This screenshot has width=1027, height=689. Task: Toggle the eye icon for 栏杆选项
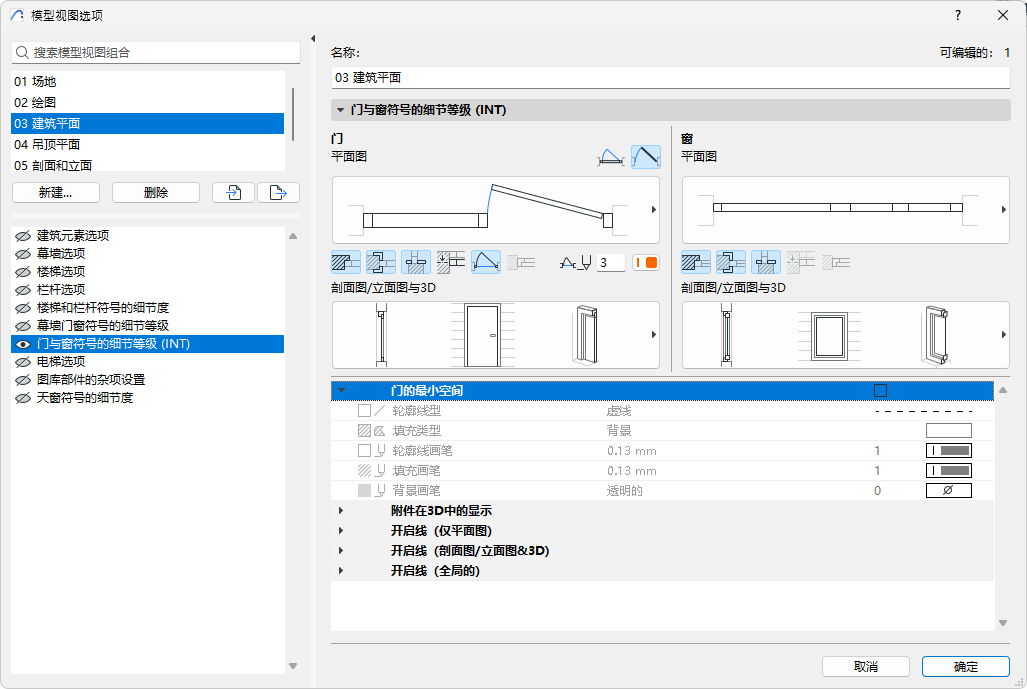[23, 289]
